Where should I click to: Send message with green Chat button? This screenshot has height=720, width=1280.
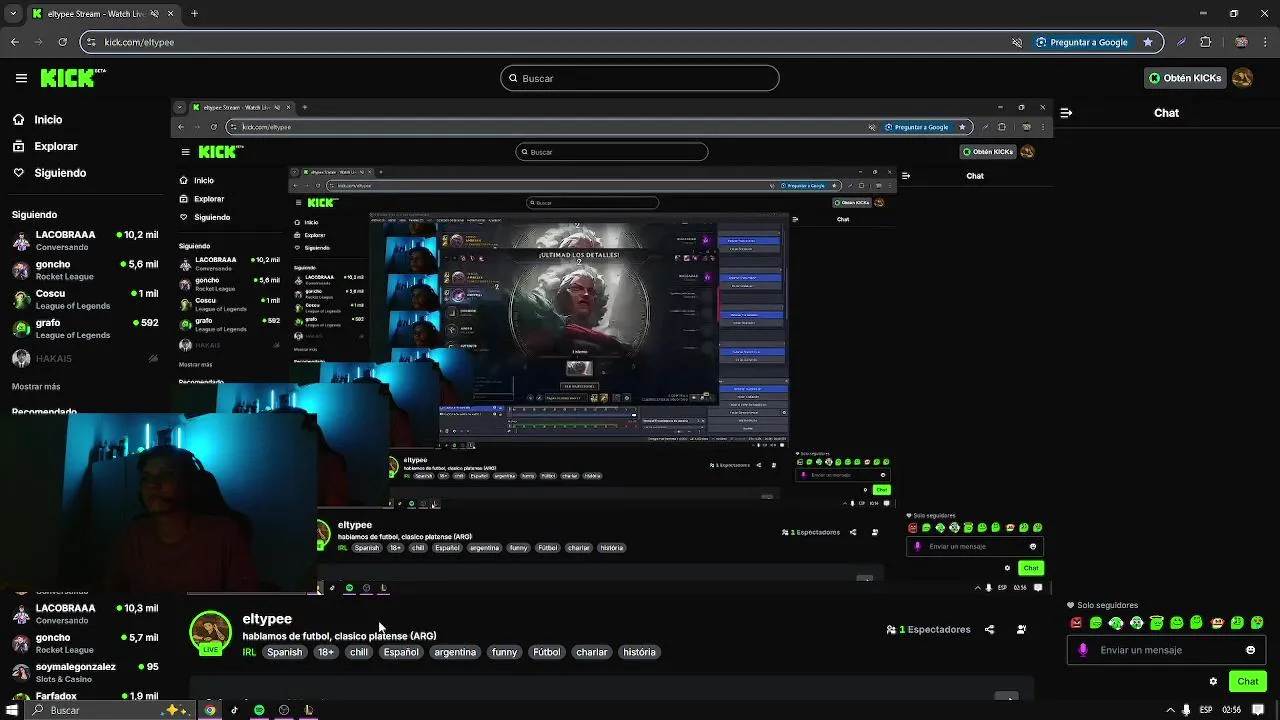tap(1248, 681)
